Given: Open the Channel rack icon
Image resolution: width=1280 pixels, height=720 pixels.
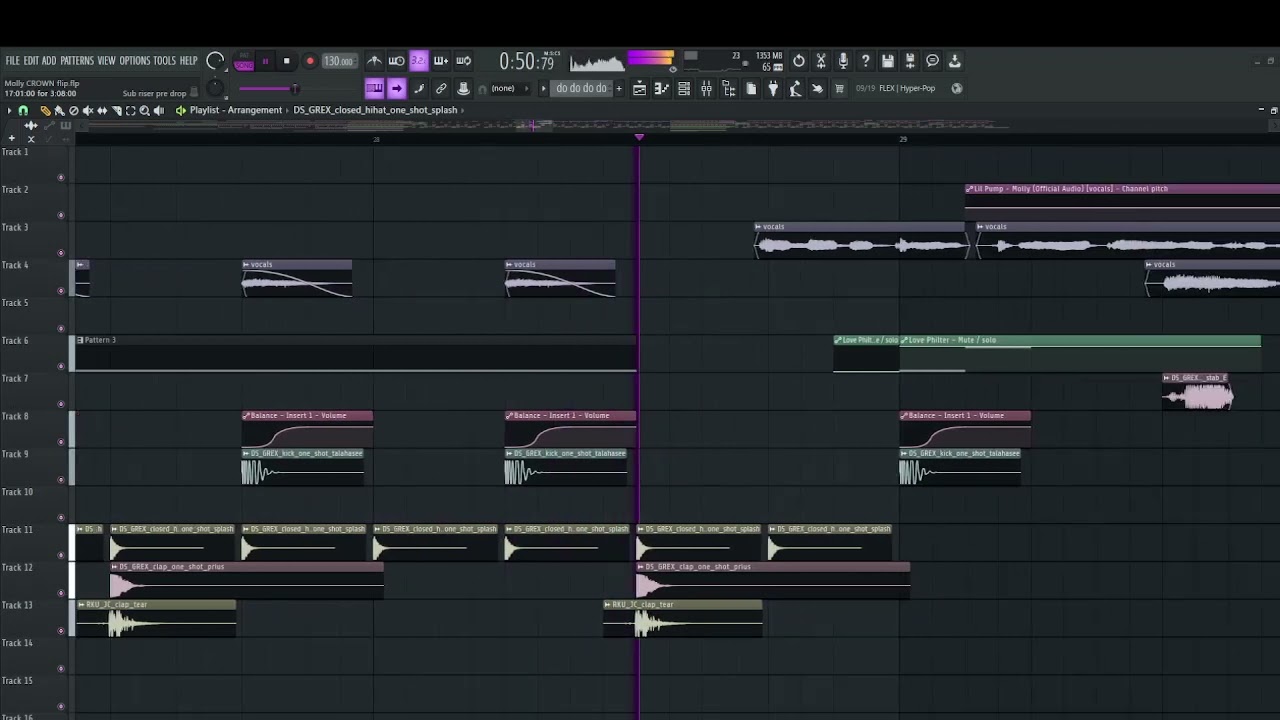Looking at the screenshot, I should pyautogui.click(x=684, y=89).
